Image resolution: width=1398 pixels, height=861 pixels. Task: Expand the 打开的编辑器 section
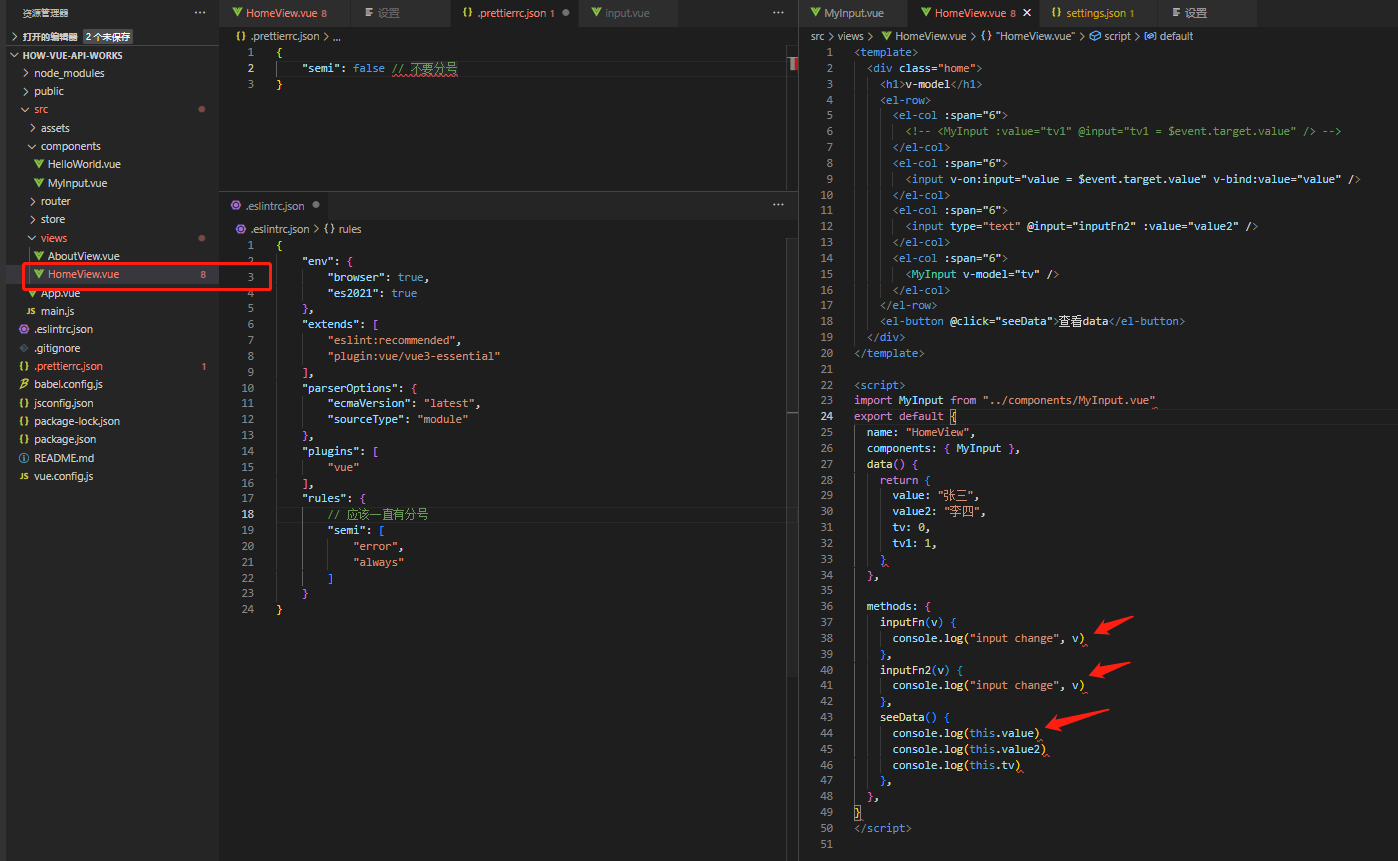point(14,37)
